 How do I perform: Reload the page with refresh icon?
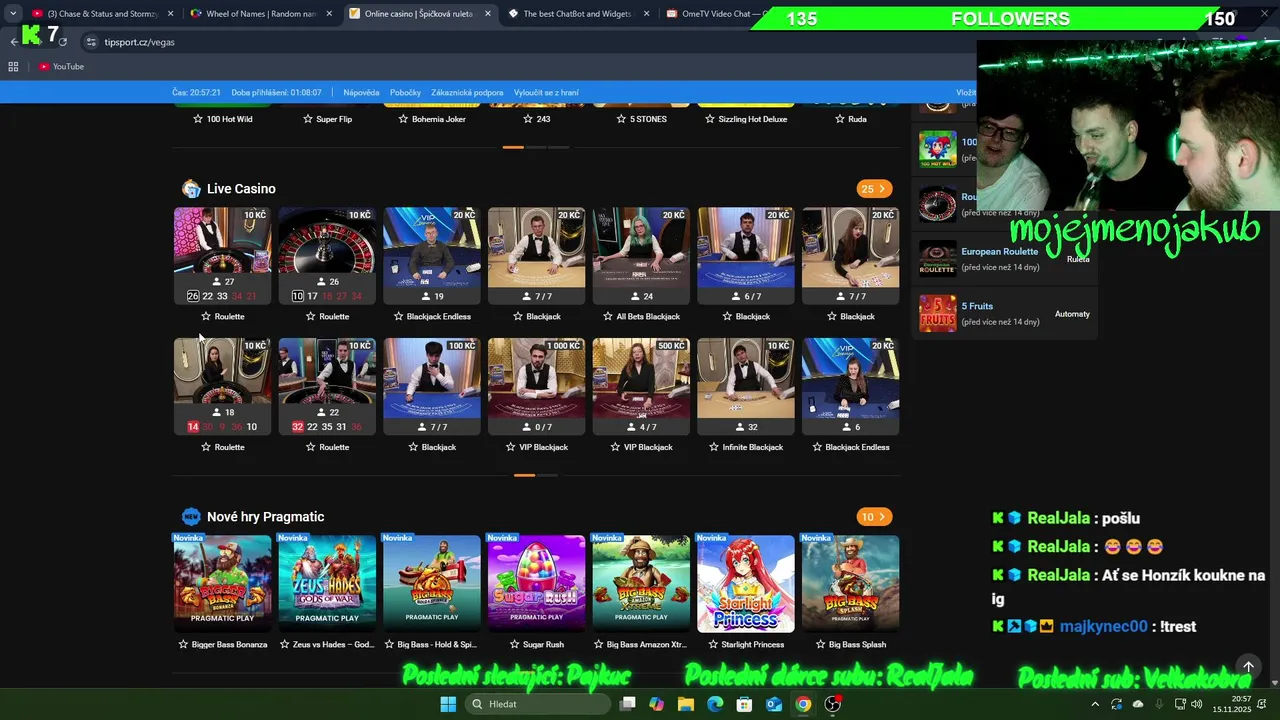click(63, 42)
